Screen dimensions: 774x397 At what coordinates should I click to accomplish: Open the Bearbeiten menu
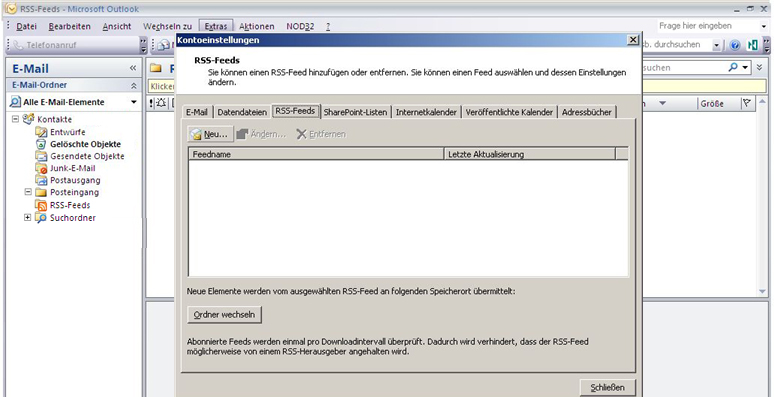(70, 26)
